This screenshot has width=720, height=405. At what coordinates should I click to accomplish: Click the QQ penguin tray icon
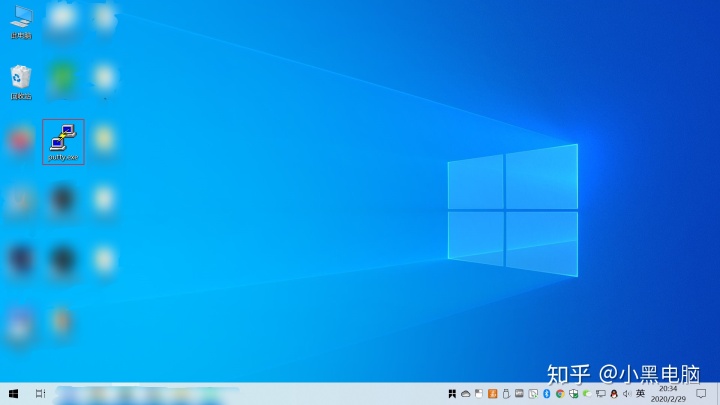point(614,394)
